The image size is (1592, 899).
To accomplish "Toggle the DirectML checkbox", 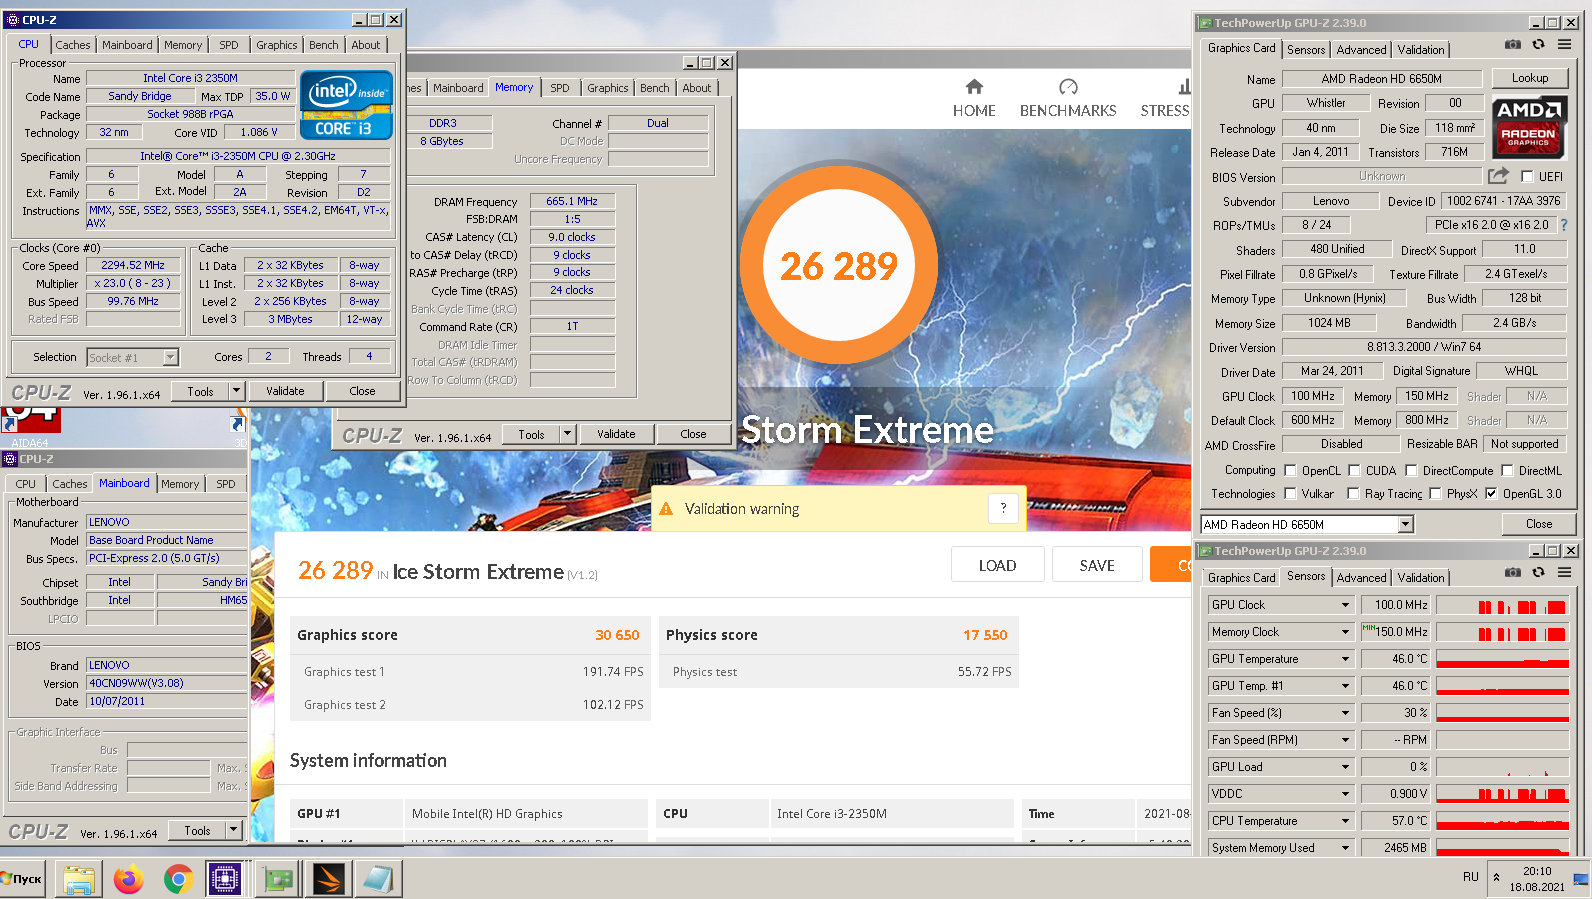I will 1507,471.
